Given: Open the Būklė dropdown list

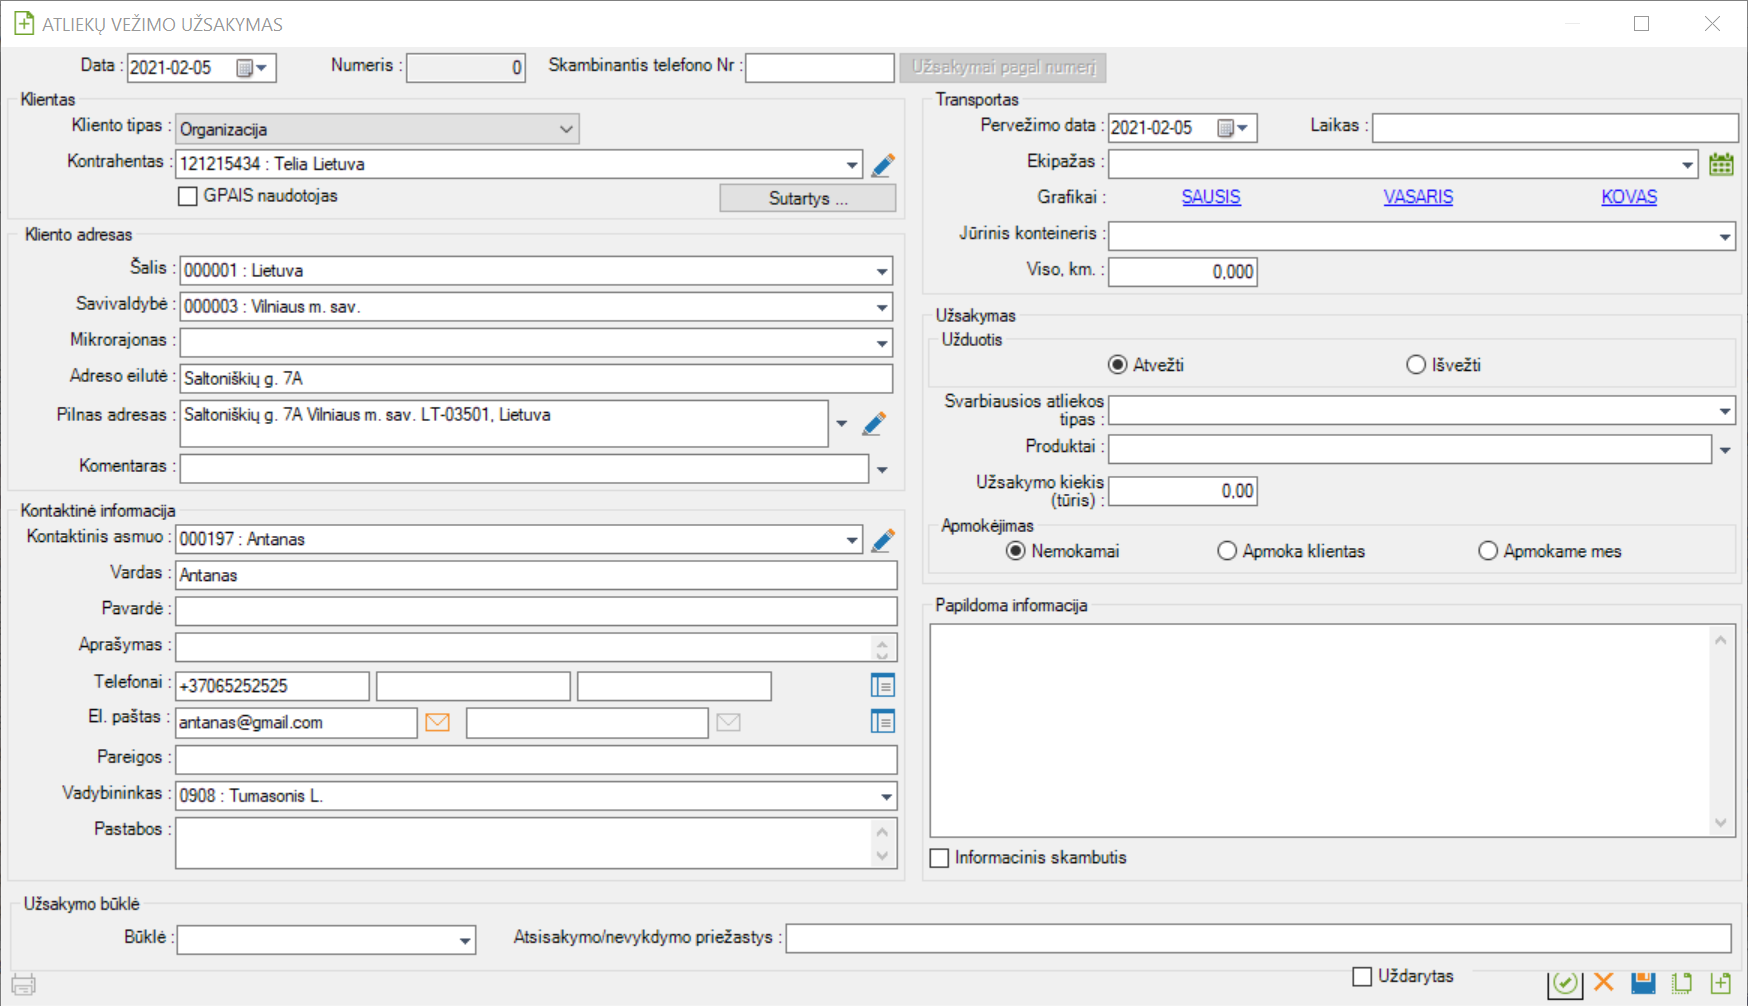Looking at the screenshot, I should pyautogui.click(x=465, y=940).
